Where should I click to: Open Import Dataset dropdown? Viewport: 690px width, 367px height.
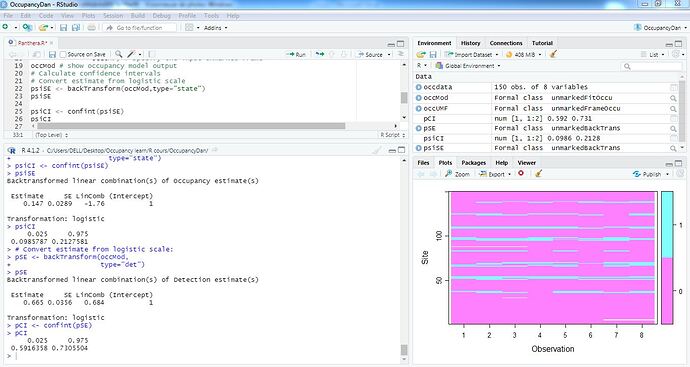(471, 54)
